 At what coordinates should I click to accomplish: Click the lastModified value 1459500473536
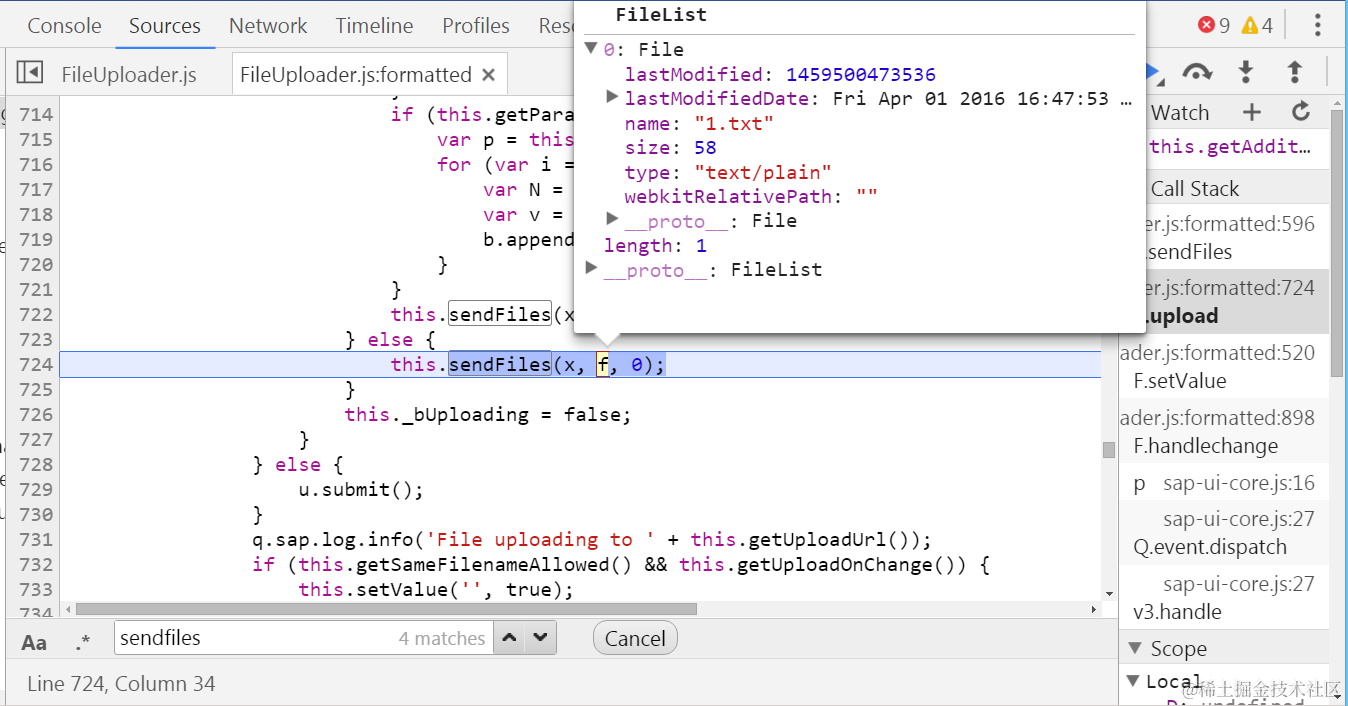860,74
